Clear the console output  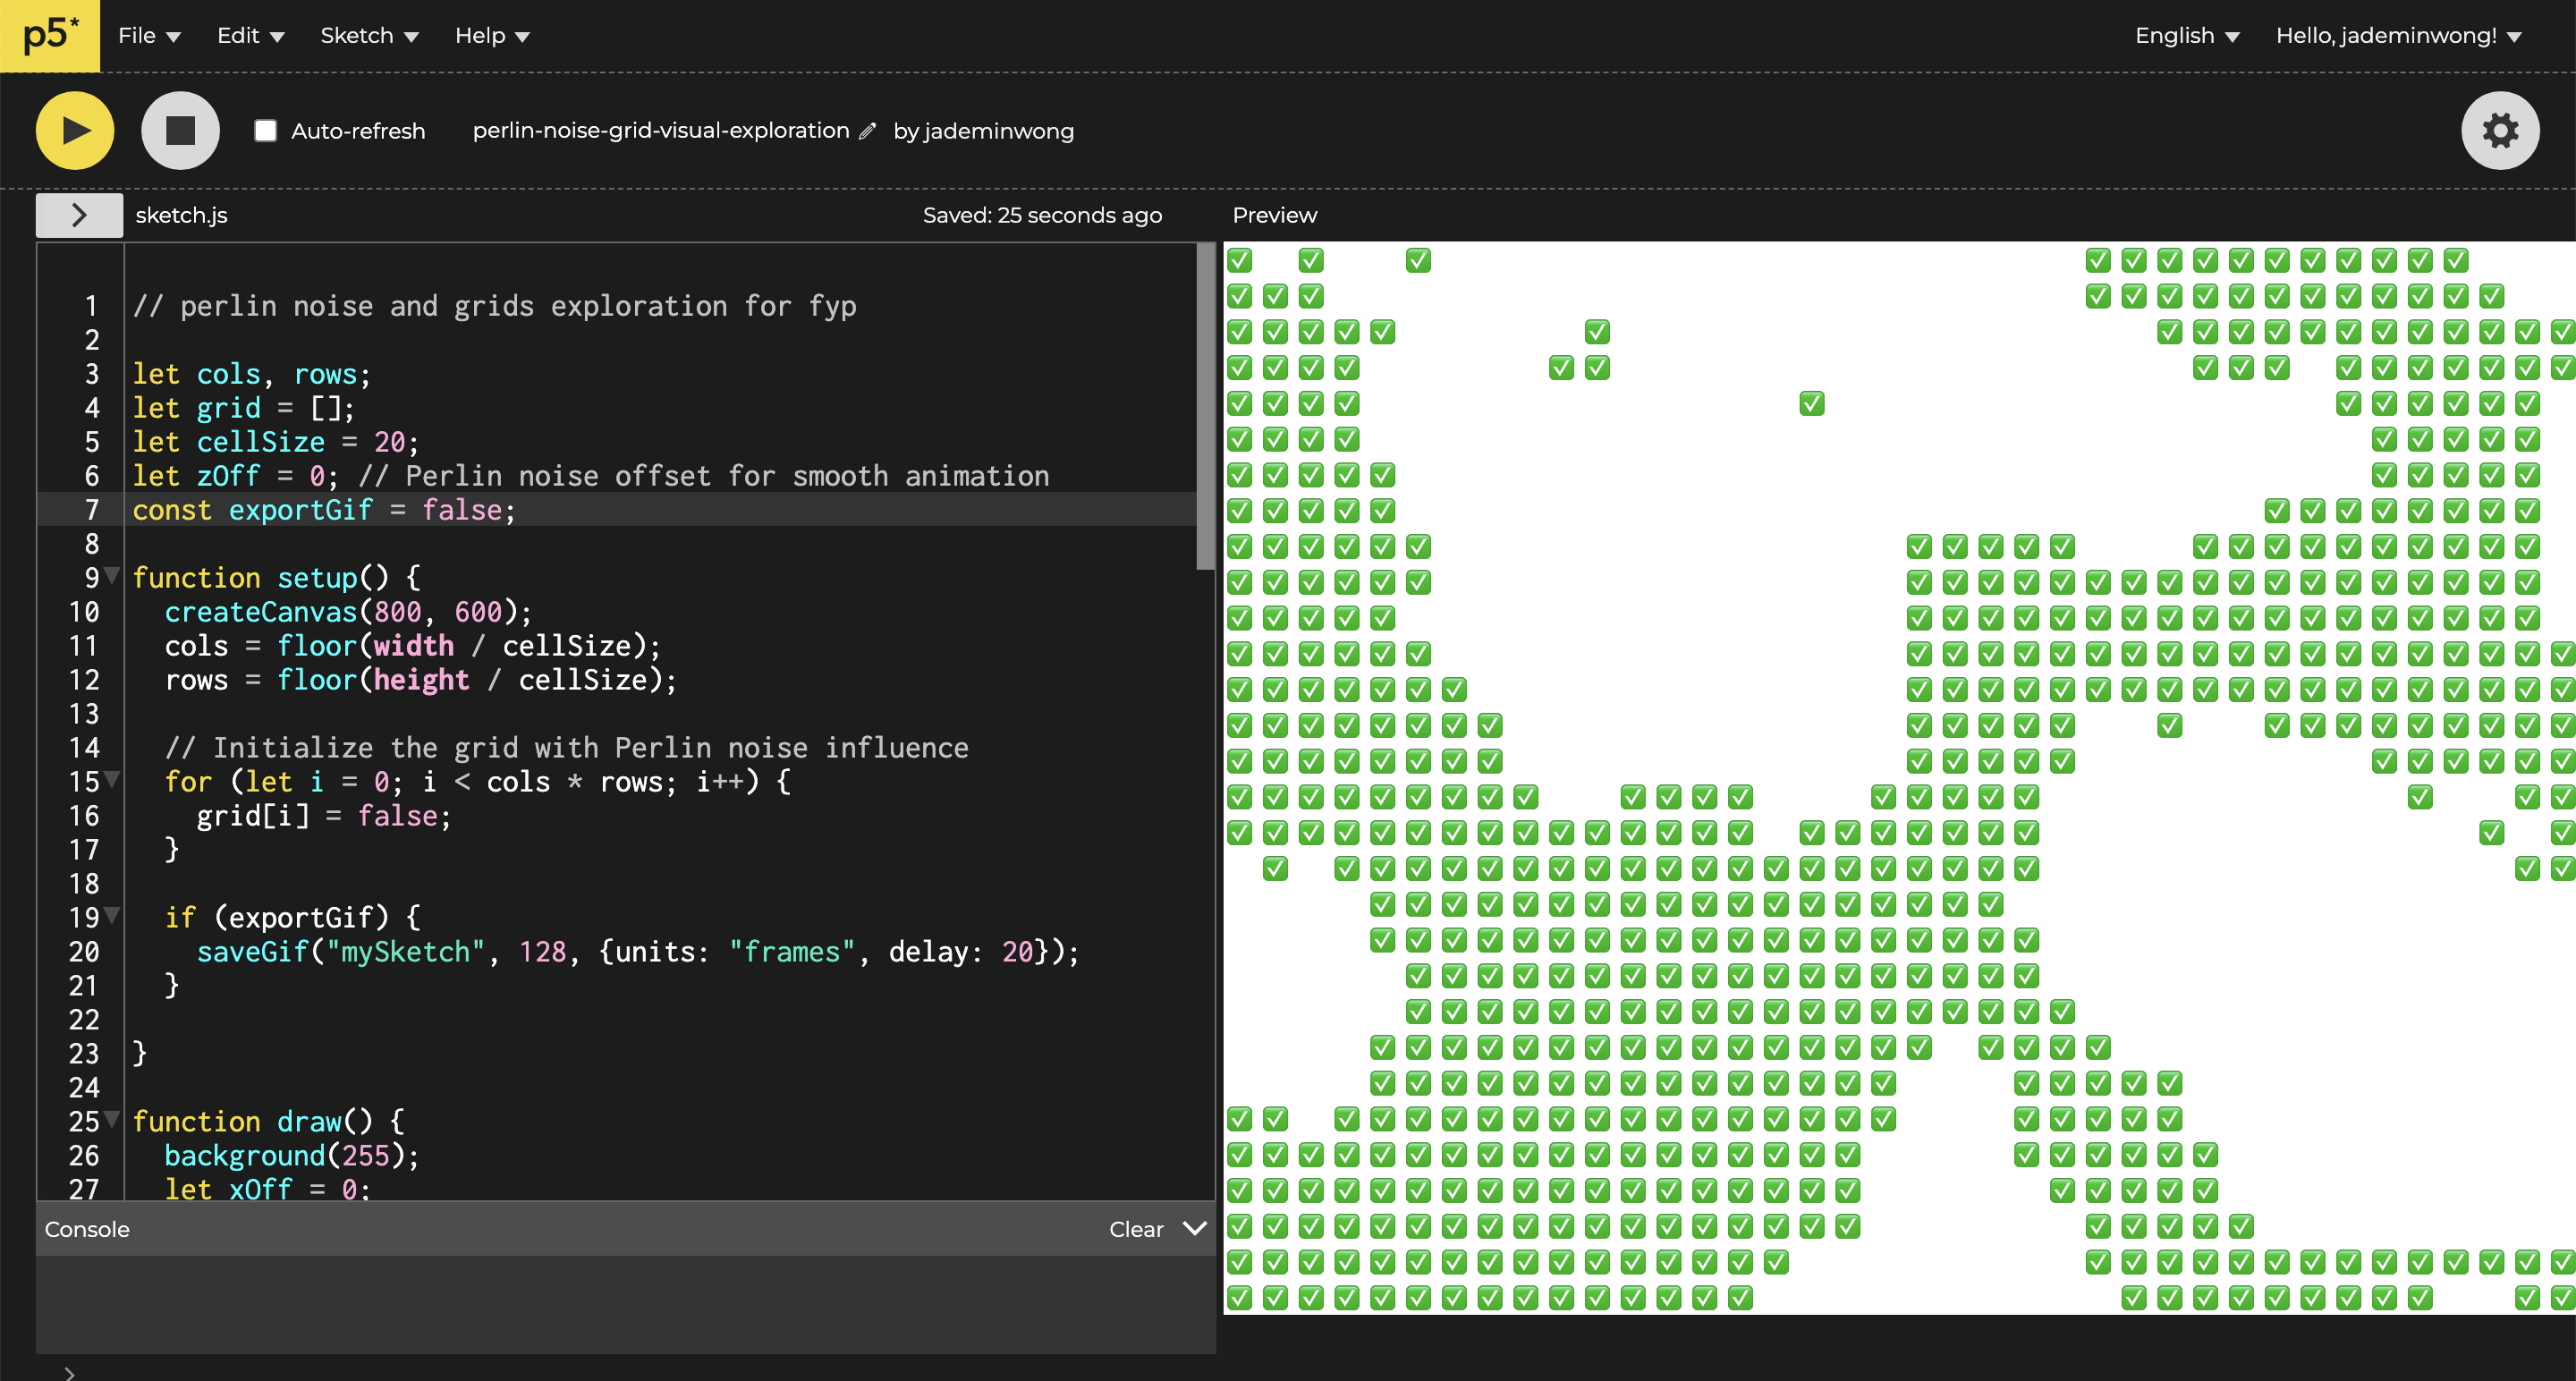coord(1136,1229)
